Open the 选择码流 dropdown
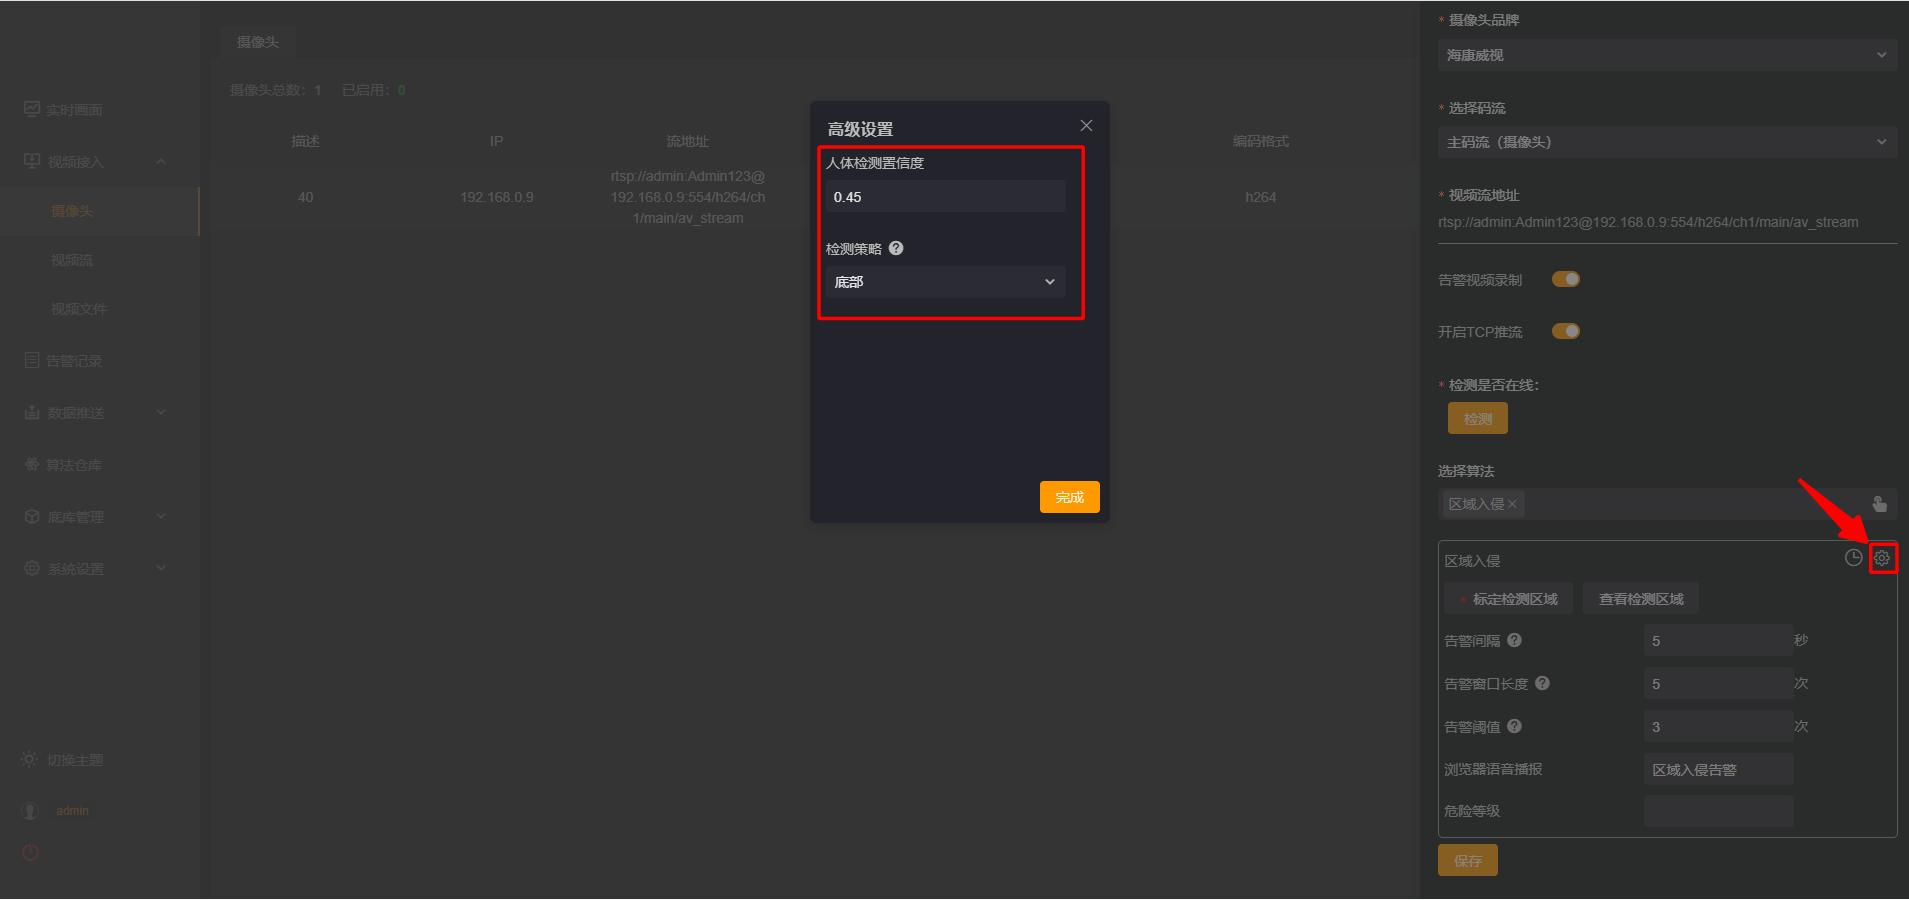Screen dimensions: 1909x900 pyautogui.click(x=1667, y=142)
